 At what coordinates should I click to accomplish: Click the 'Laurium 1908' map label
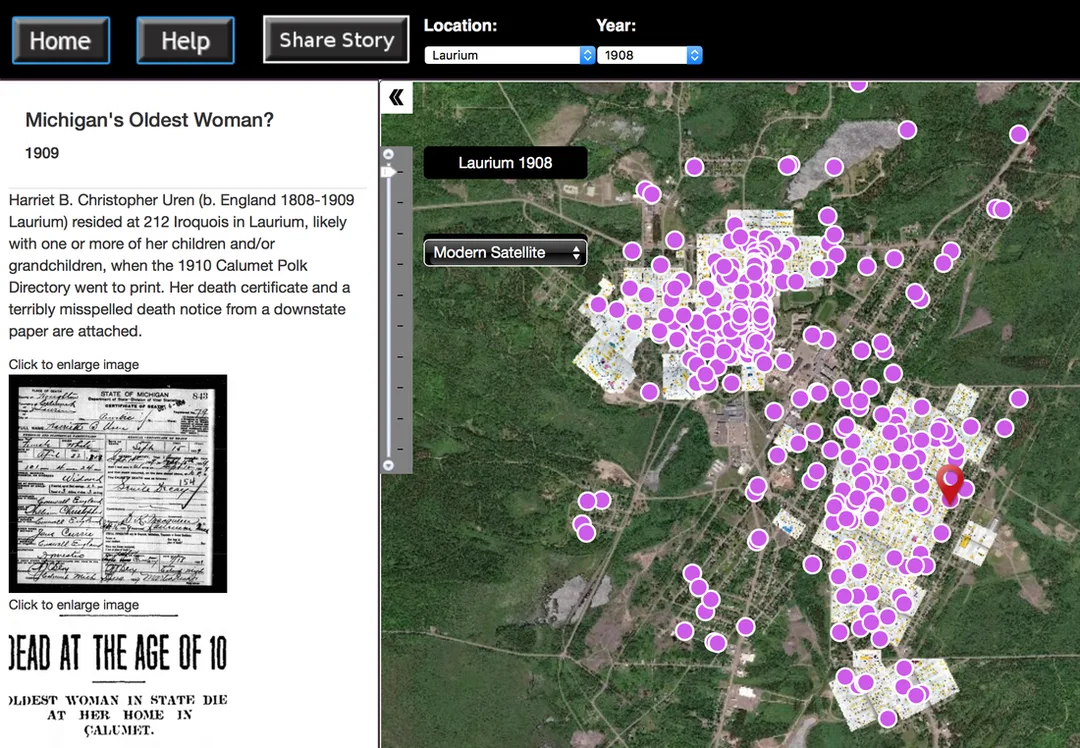pos(506,163)
